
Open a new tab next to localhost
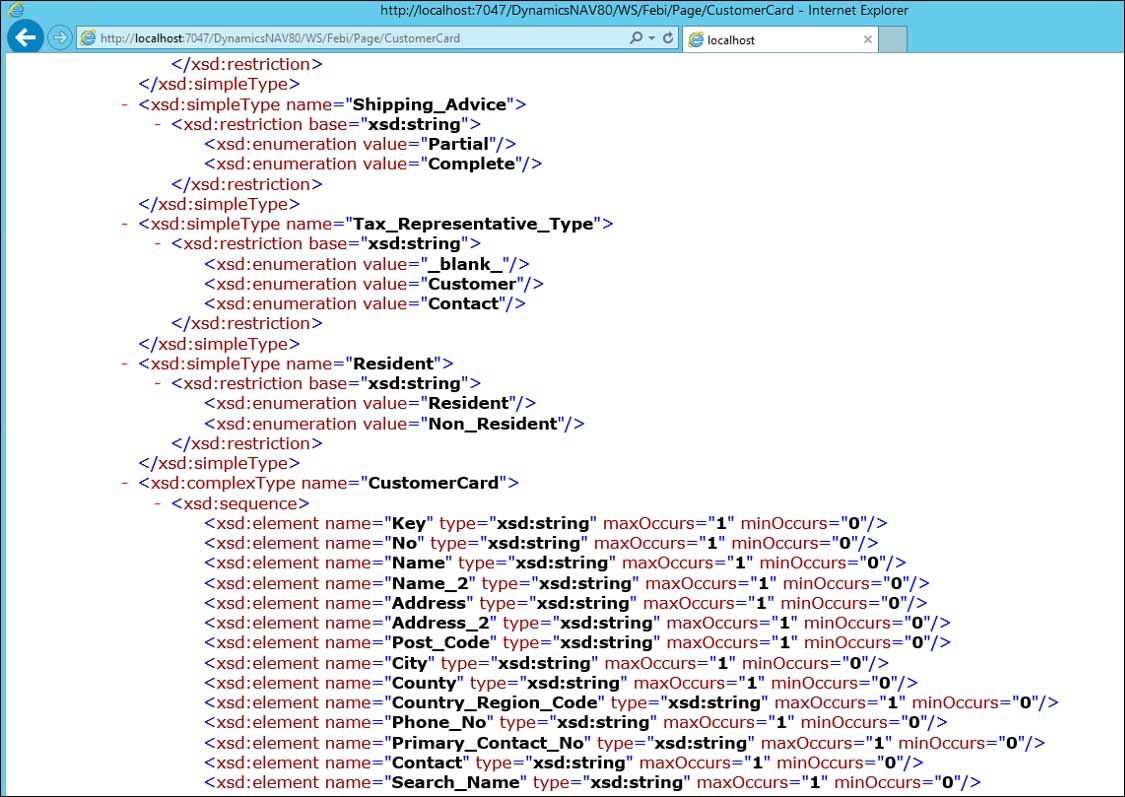[894, 40]
